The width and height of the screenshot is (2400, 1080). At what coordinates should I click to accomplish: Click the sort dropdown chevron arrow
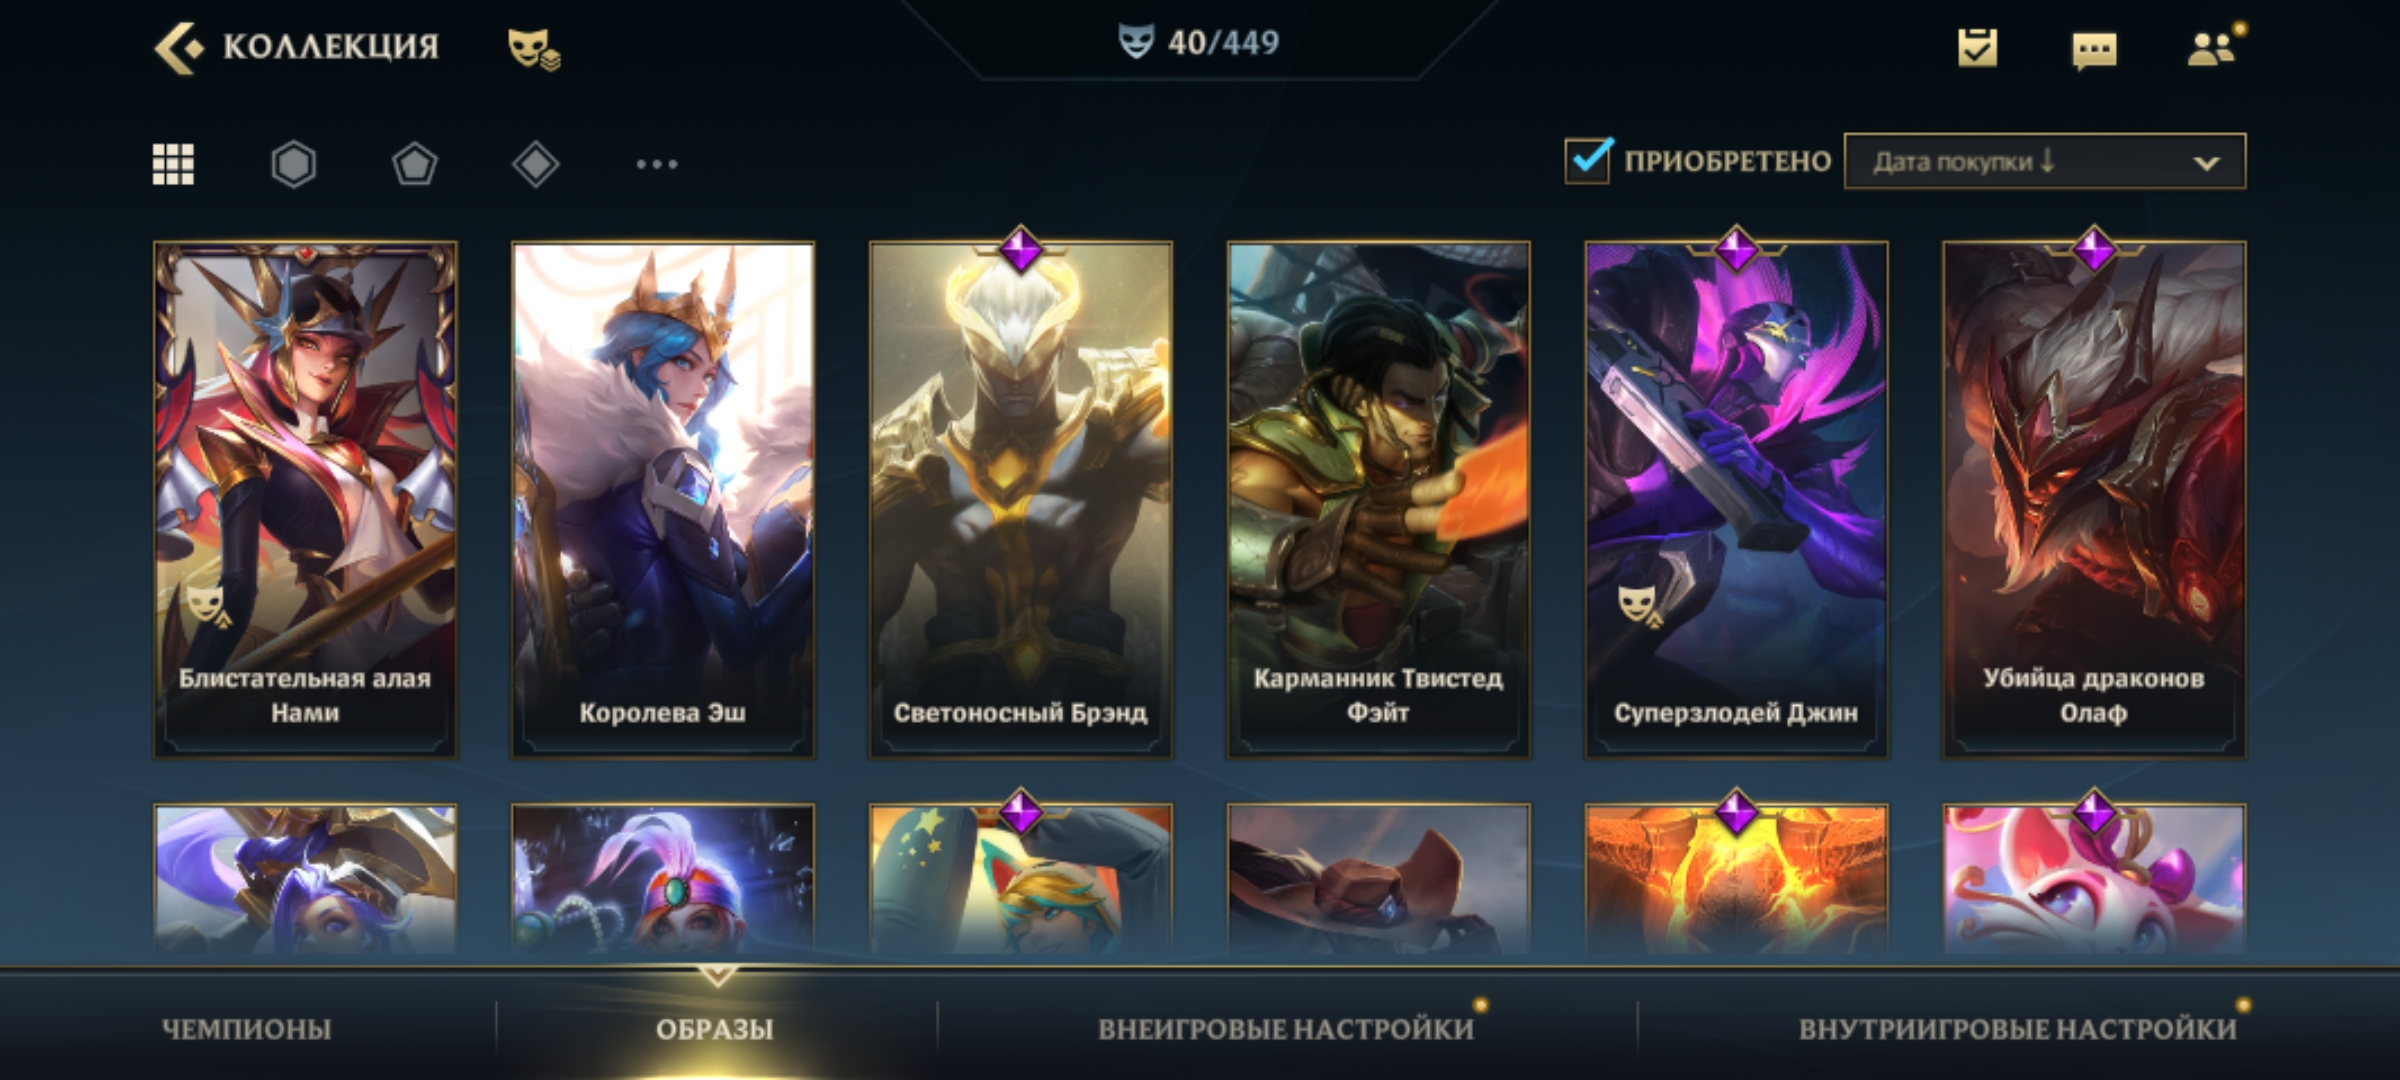coord(2207,163)
